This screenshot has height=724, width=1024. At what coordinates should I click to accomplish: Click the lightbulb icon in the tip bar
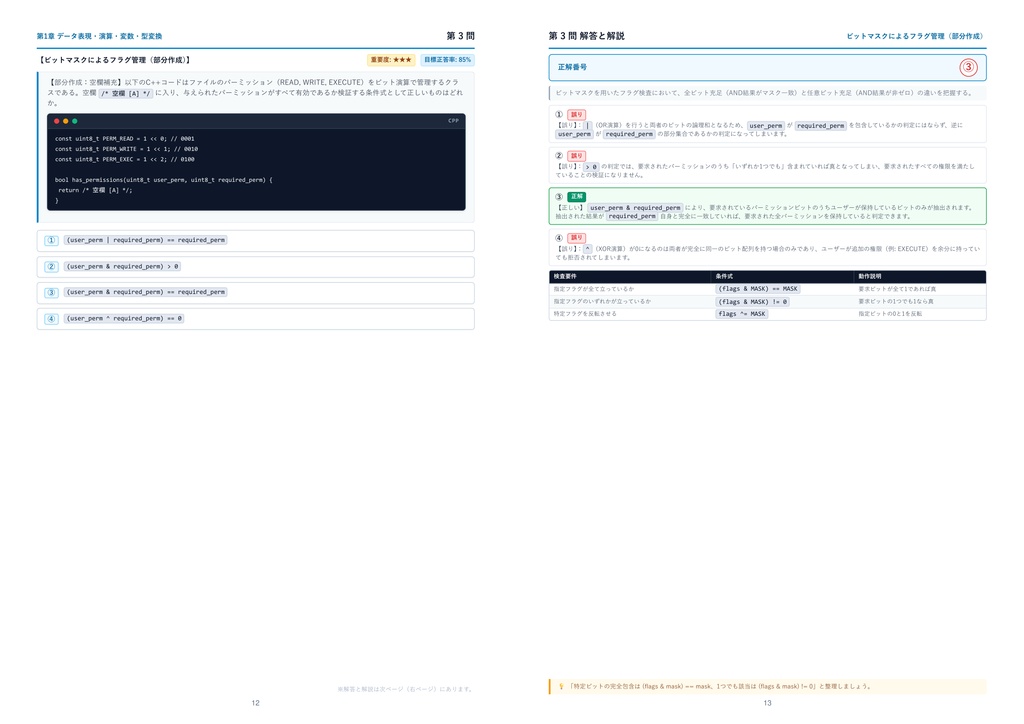tap(560, 686)
